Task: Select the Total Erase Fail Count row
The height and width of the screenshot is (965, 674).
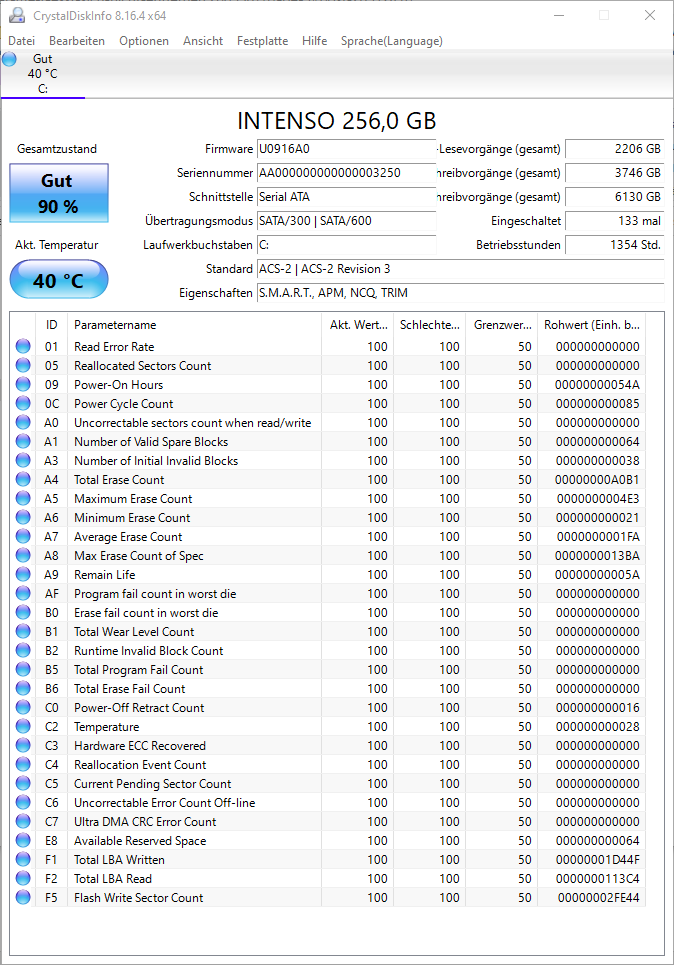Action: [329, 689]
